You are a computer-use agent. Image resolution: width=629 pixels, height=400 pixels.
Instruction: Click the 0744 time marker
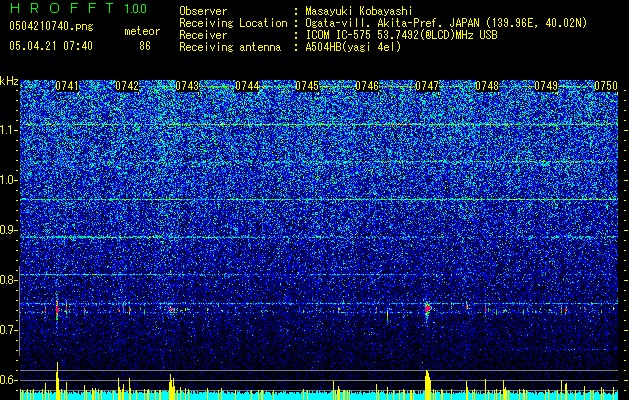pos(247,86)
